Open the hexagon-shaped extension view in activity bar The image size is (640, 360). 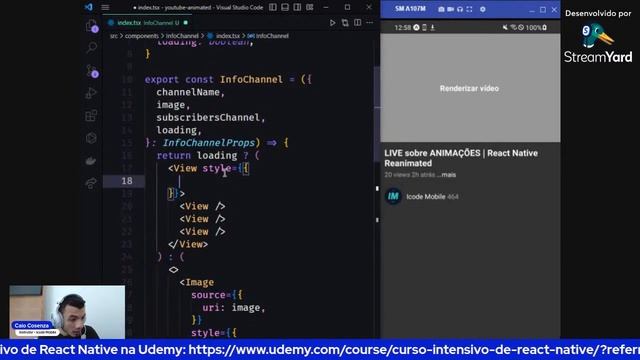[x=91, y=138]
